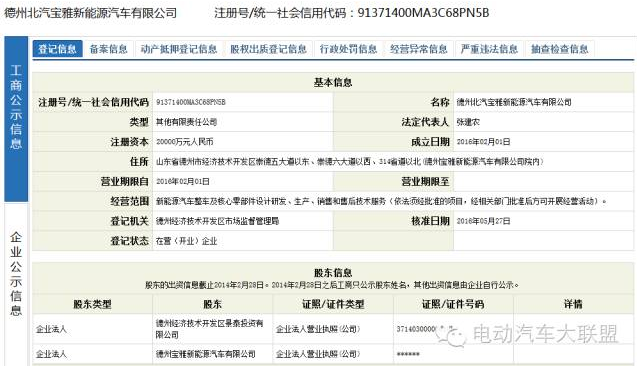The width and height of the screenshot is (637, 366).
Task: Click the 法定代表人 field label
Action: [x=425, y=122]
